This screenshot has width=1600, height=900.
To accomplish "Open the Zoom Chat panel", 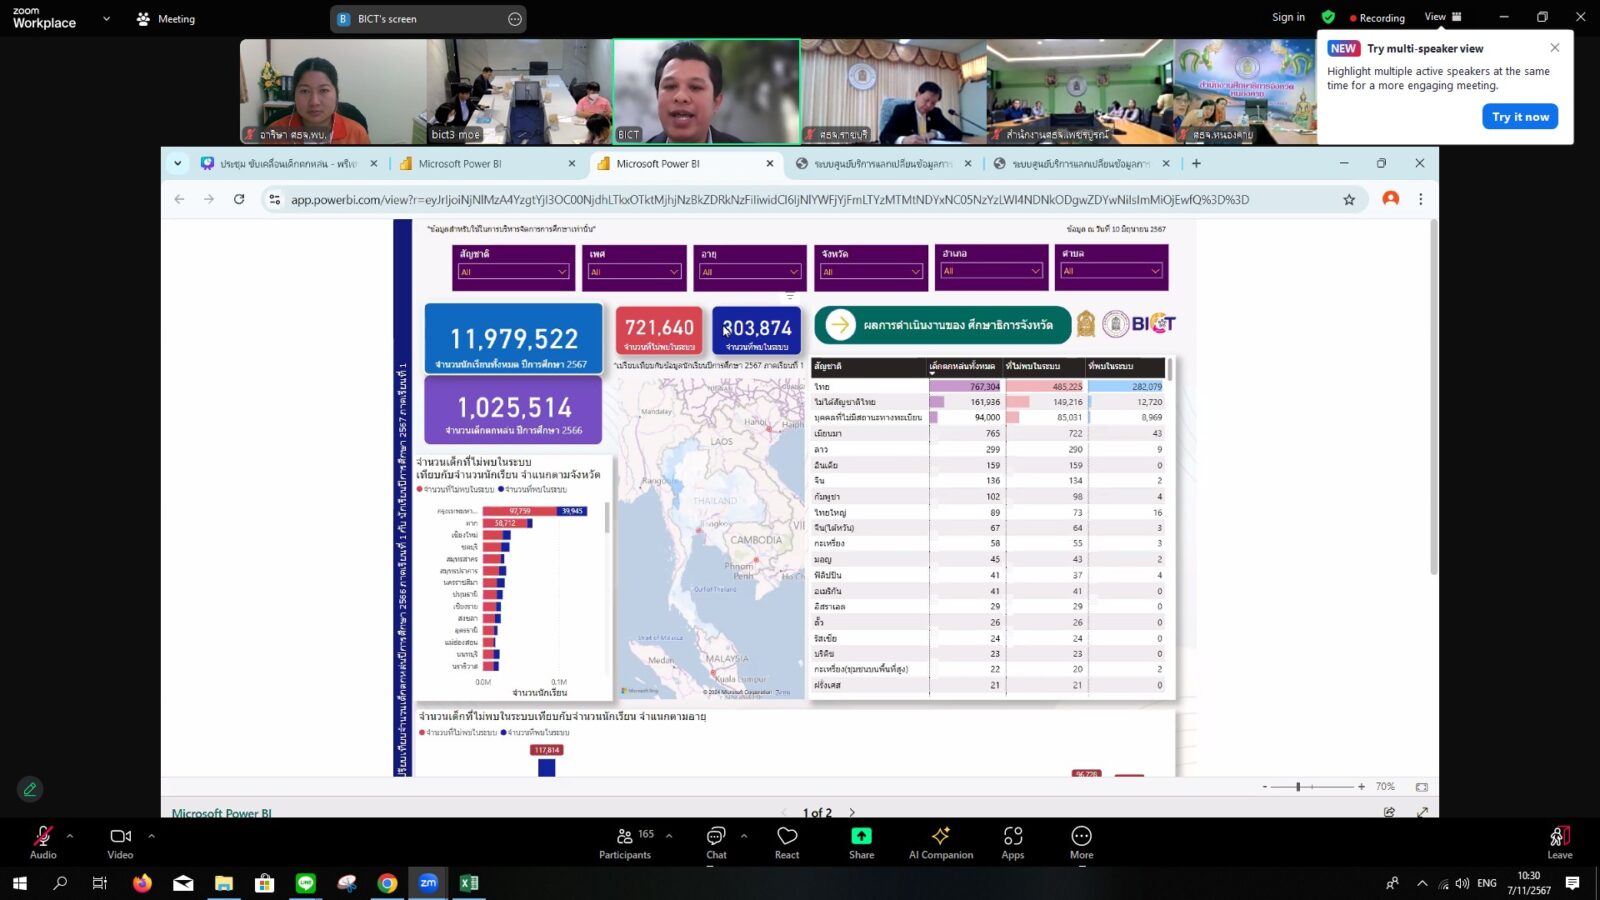I will click(x=716, y=842).
